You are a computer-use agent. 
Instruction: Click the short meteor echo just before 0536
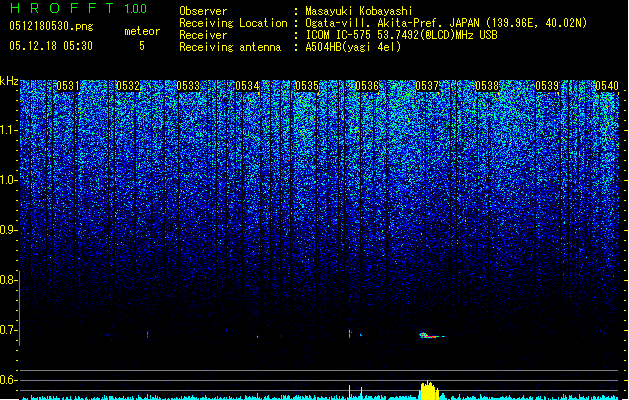coord(349,334)
